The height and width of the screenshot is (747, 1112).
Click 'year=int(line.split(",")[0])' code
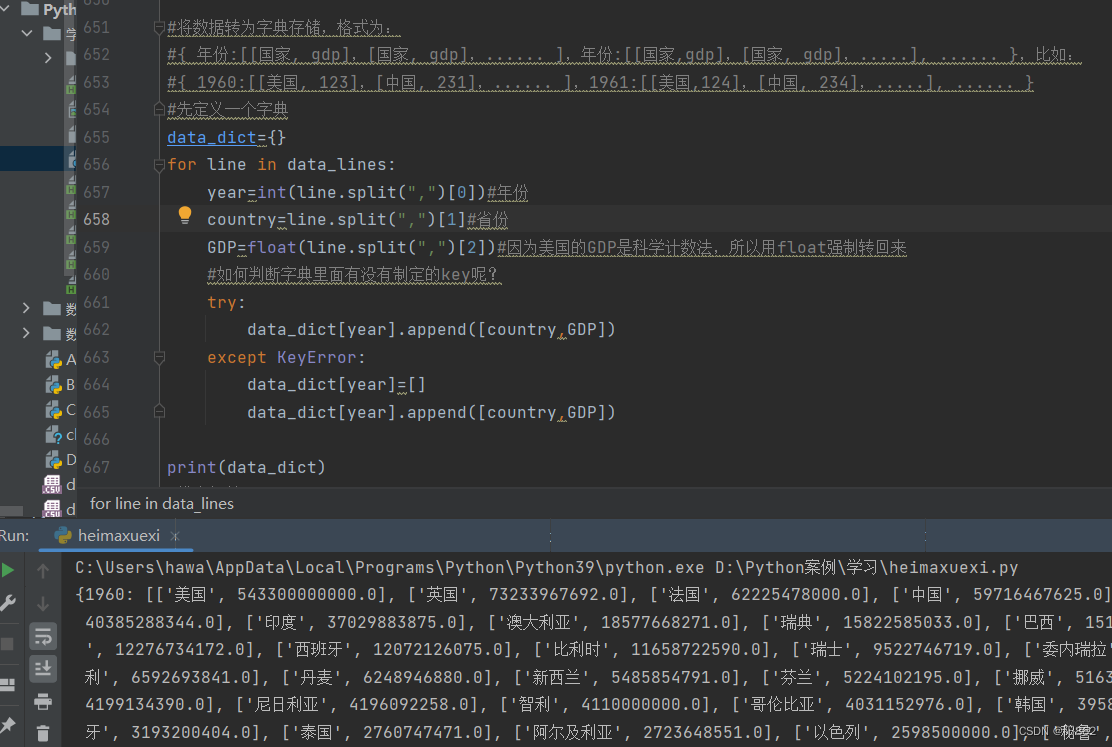point(346,192)
